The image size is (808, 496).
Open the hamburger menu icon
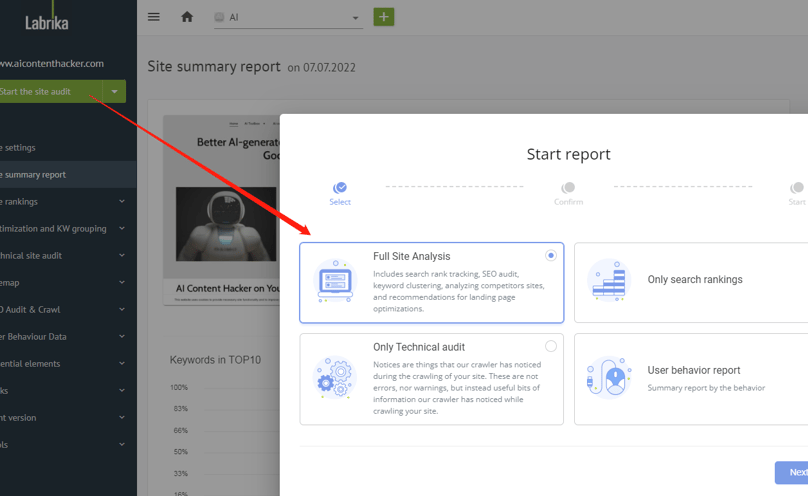(x=154, y=17)
